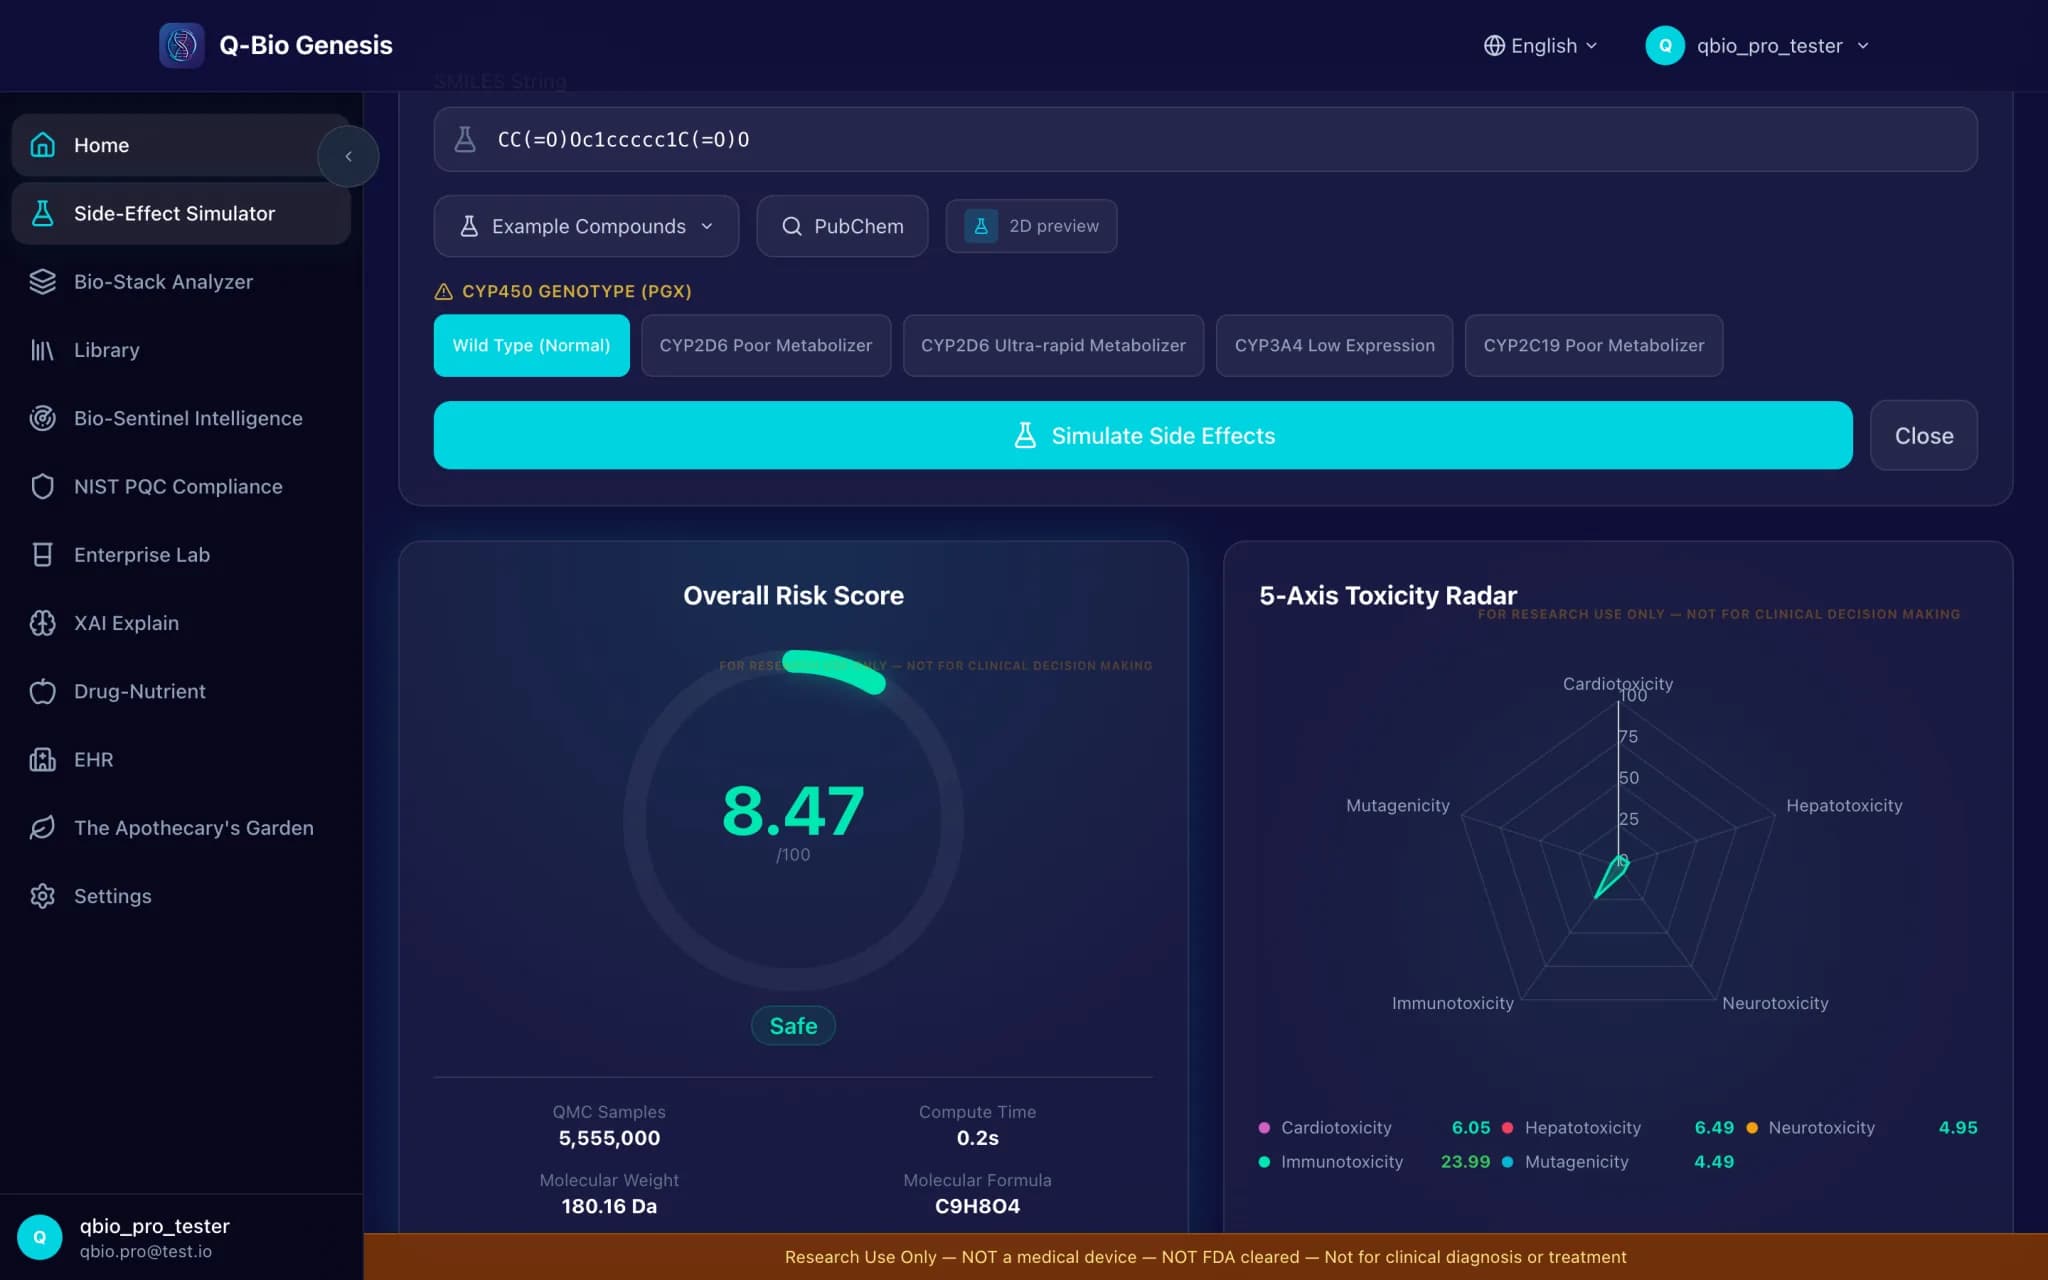Select Wild Type (Normal) genotype
2048x1280 pixels.
[531, 345]
